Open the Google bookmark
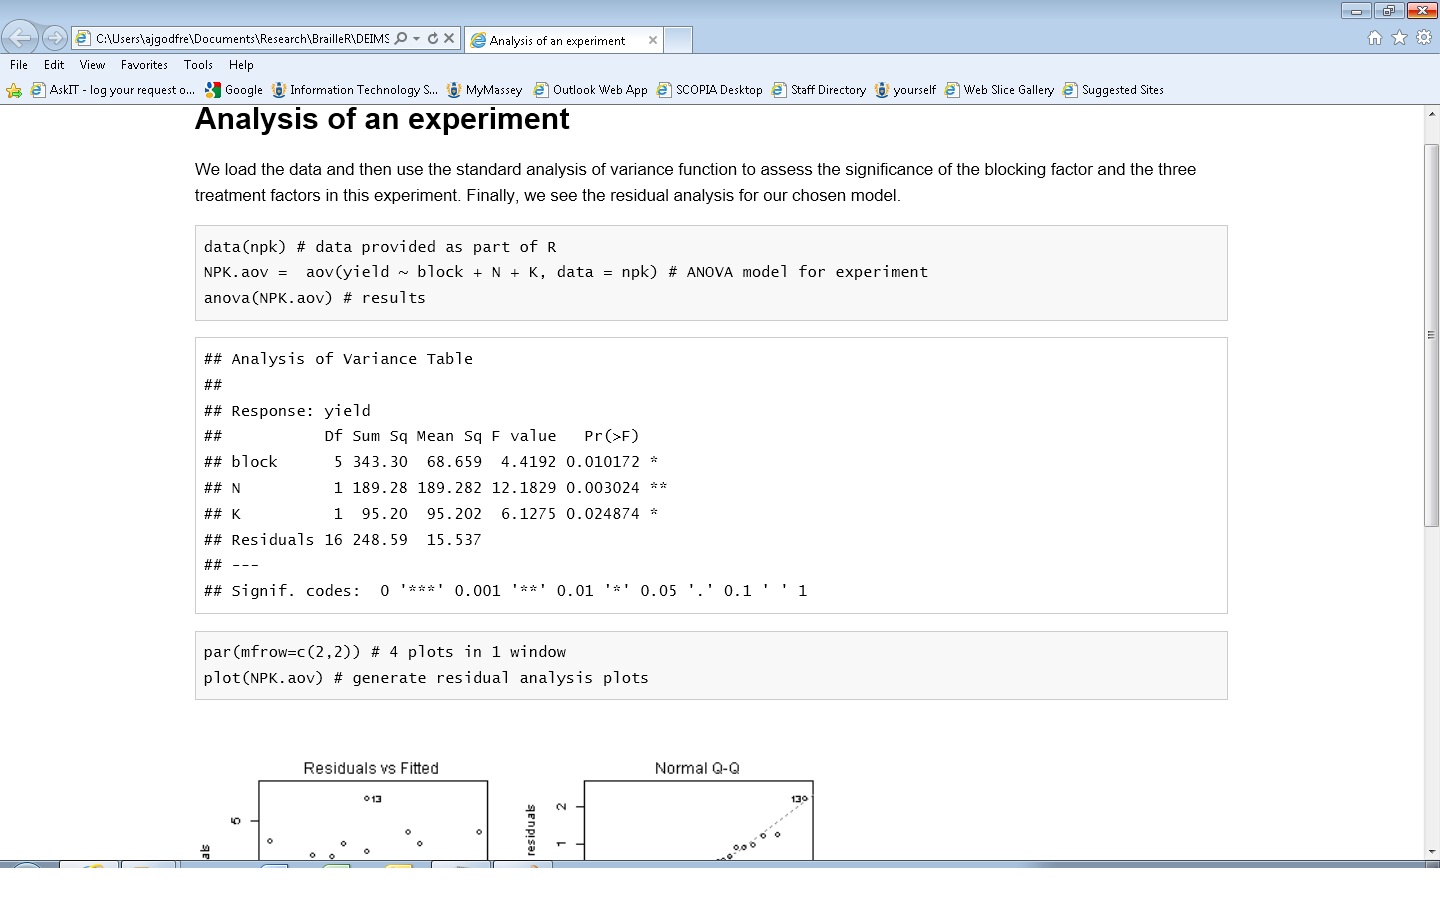1440x900 pixels. point(234,90)
